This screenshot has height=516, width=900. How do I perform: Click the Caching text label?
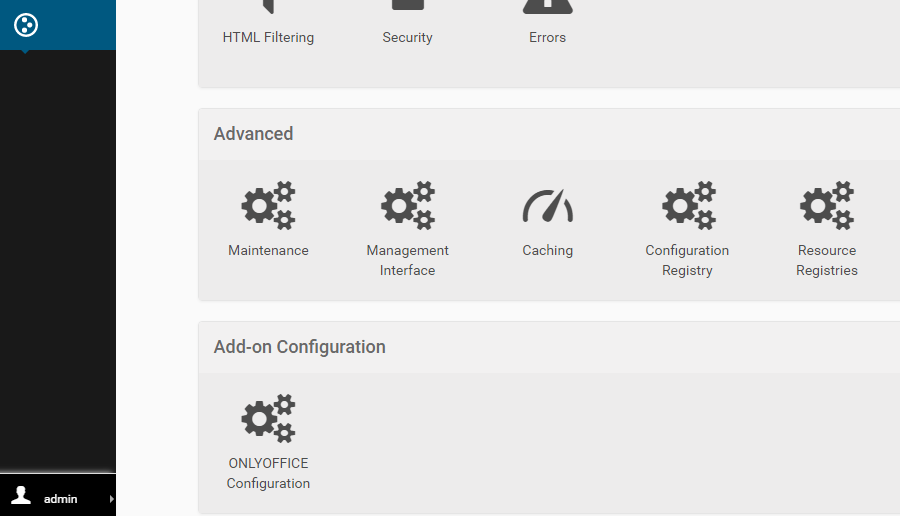click(548, 250)
